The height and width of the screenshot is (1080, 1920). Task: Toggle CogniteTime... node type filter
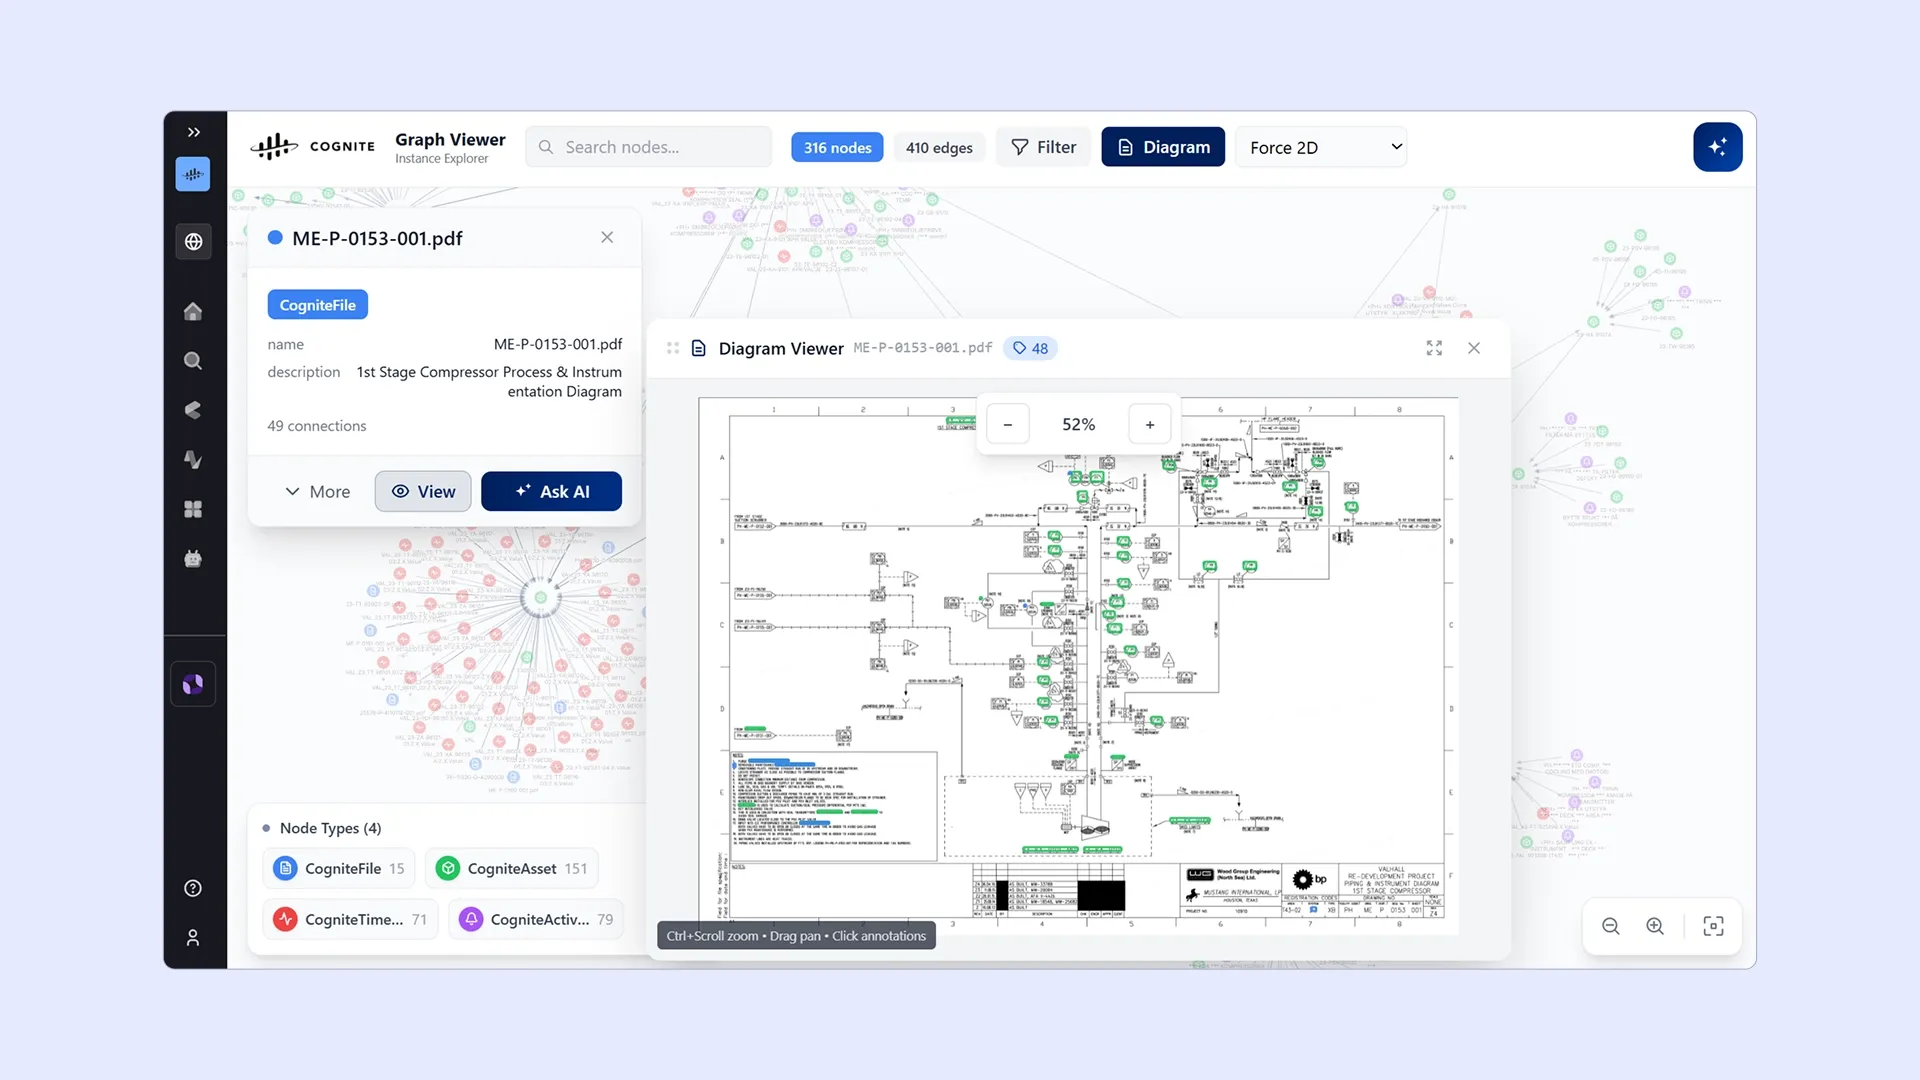click(x=351, y=919)
